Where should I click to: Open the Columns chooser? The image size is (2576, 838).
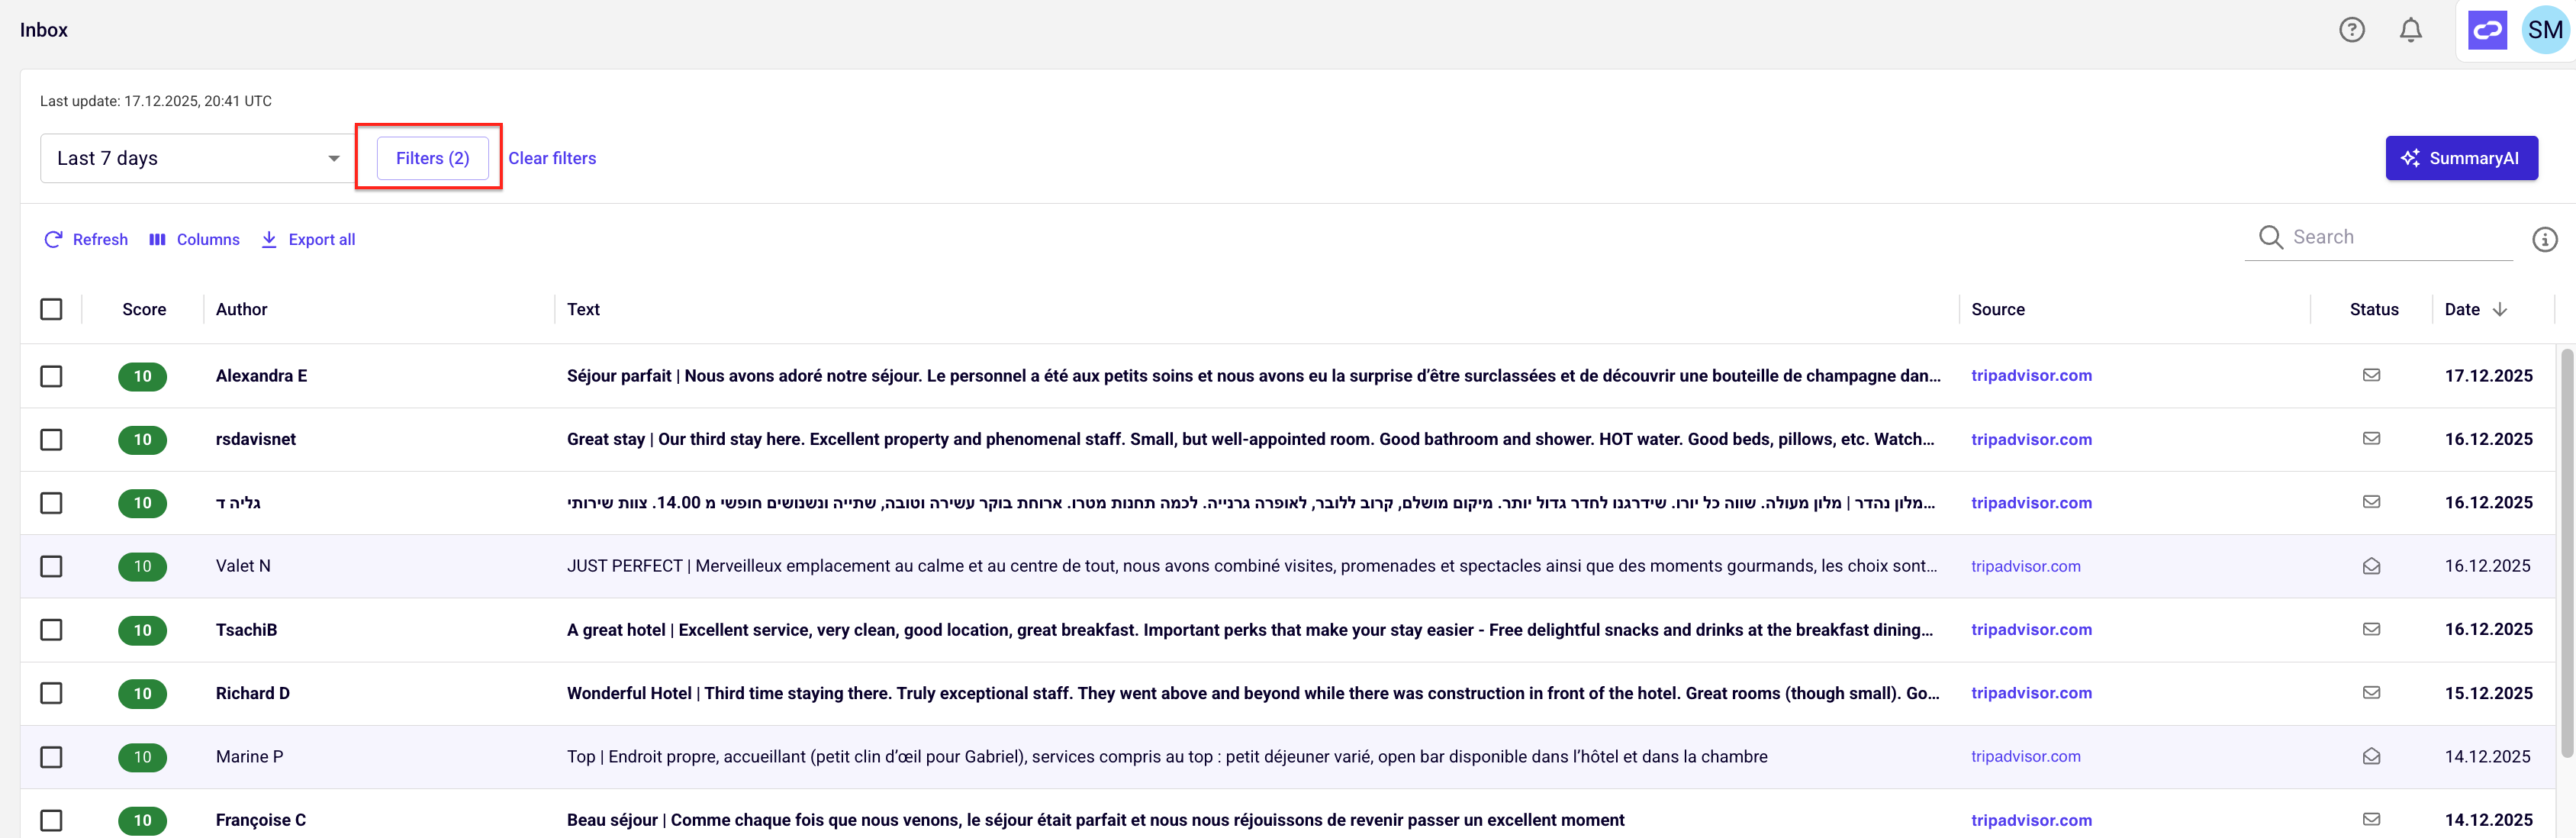coord(194,240)
